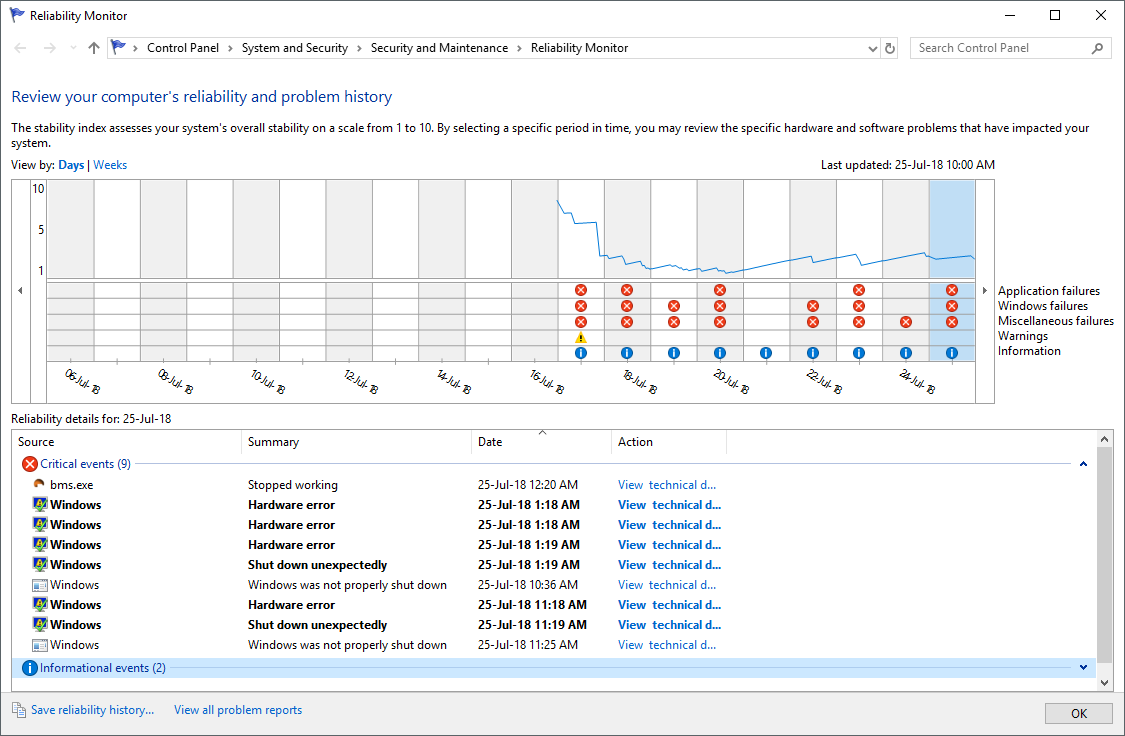Viewport: 1125px width, 736px height.
Task: Open the recent locations dropdown arrow
Action: (72, 48)
